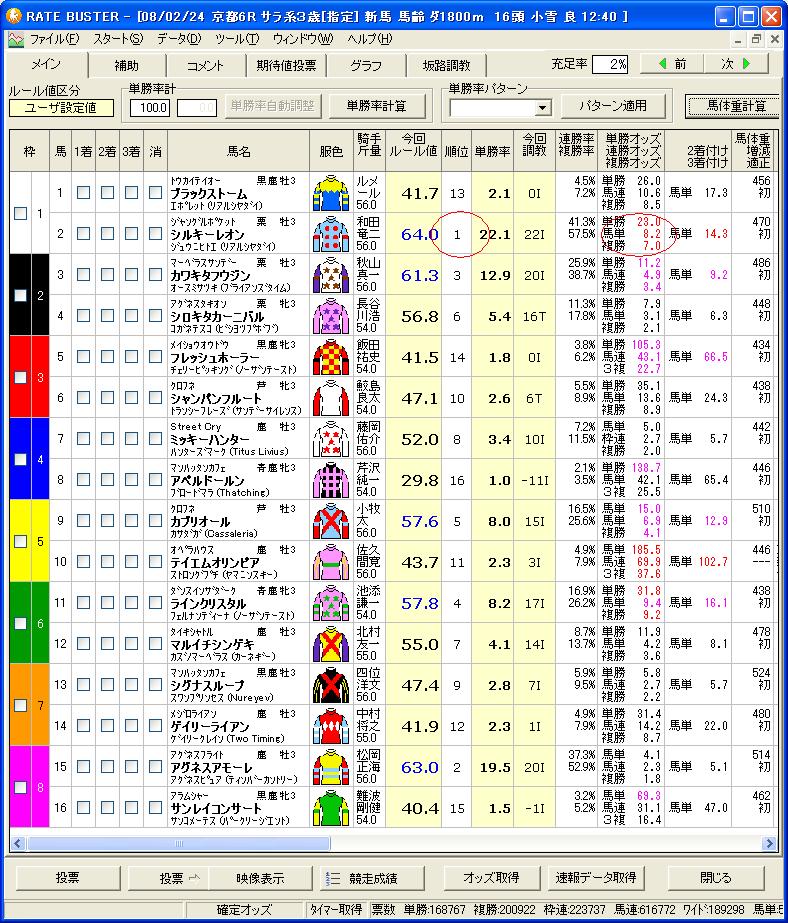Image resolution: width=788 pixels, height=923 pixels.
Task: Click the jockey silks icon for ゲイリーライアン
Action: pyautogui.click(x=331, y=726)
